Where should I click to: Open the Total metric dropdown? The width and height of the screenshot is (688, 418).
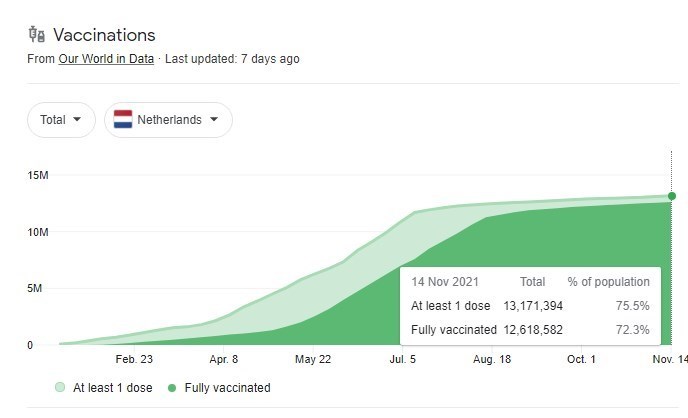pyautogui.click(x=61, y=120)
